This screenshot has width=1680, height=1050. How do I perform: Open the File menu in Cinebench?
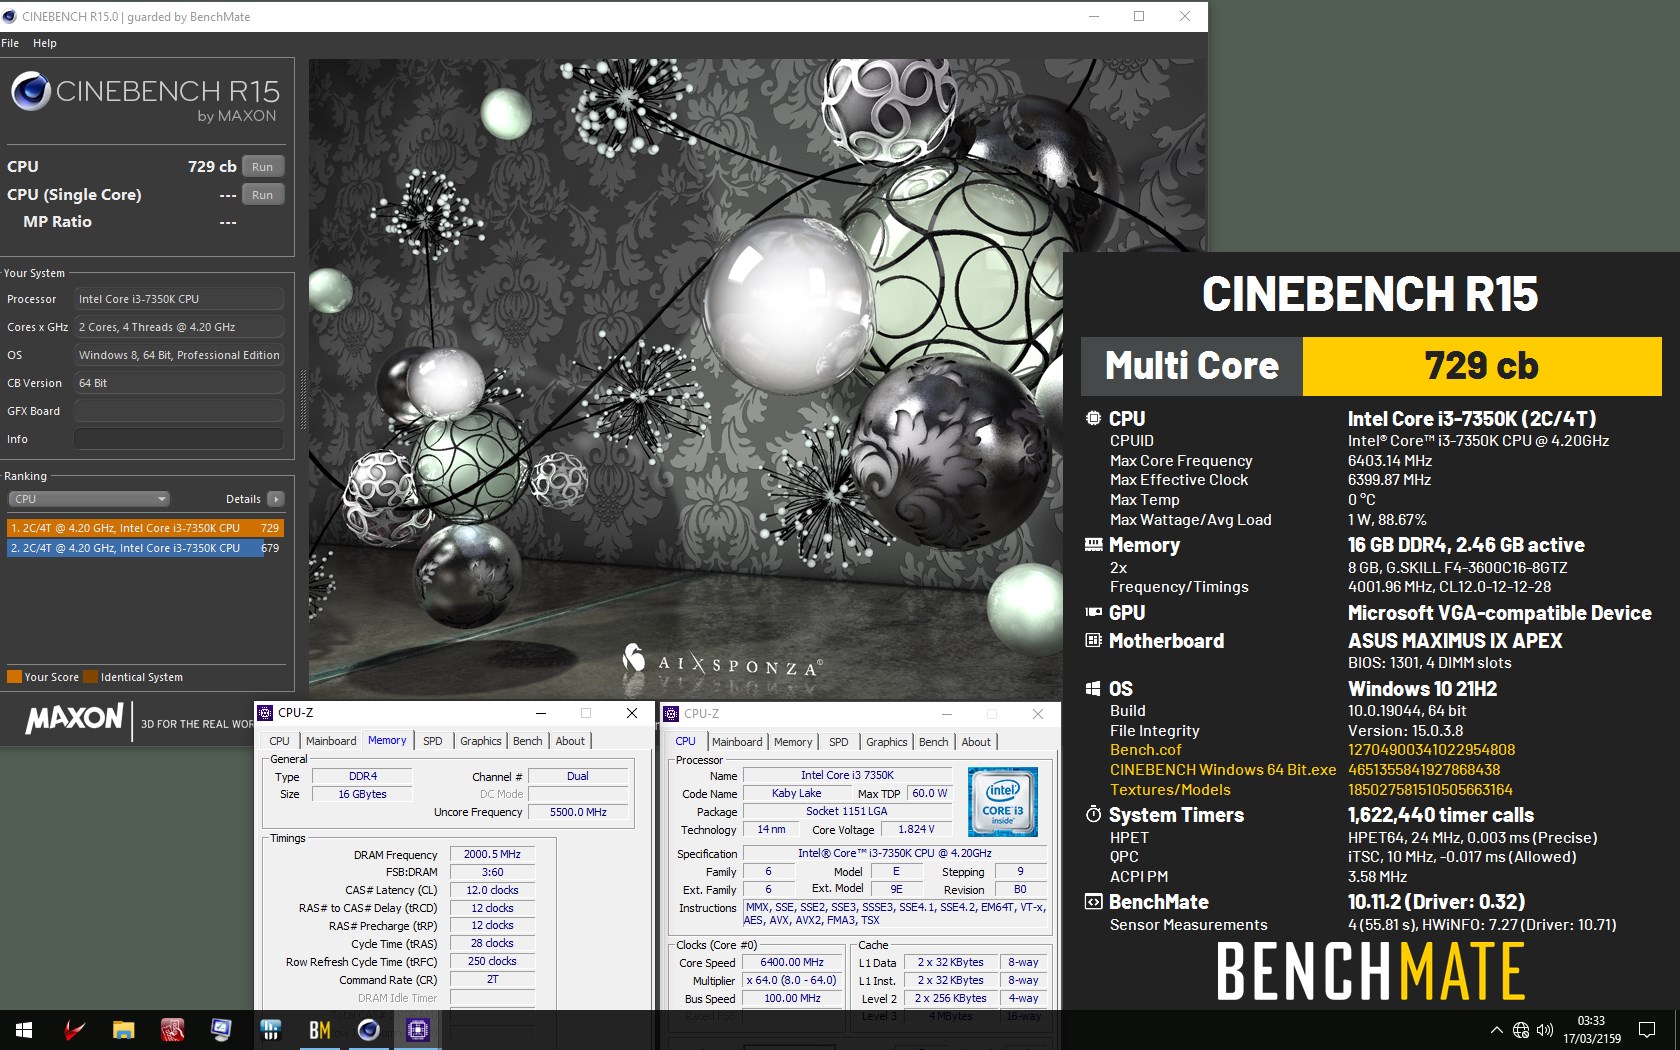[x=10, y=43]
